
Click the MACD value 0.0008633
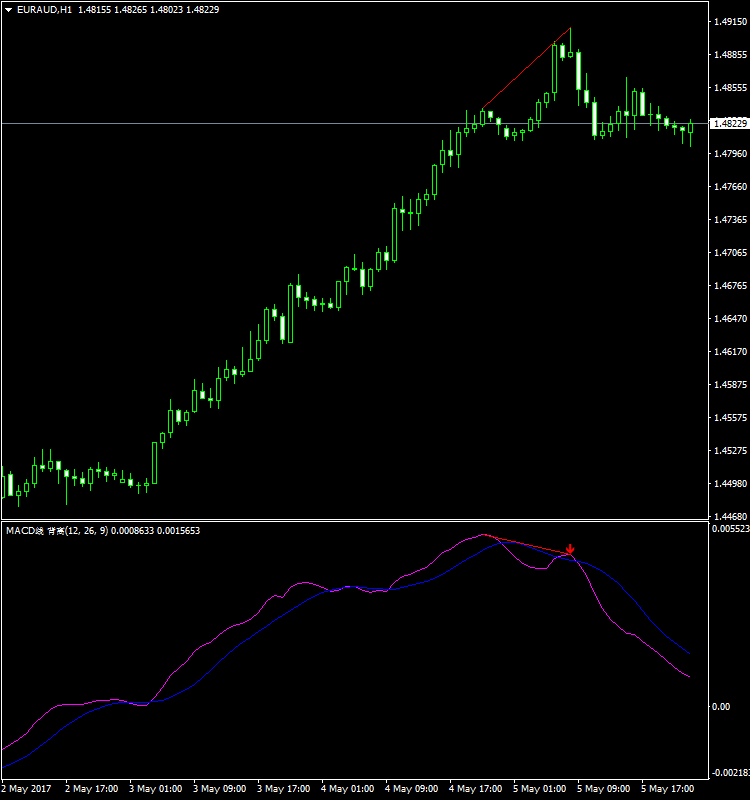133,531
